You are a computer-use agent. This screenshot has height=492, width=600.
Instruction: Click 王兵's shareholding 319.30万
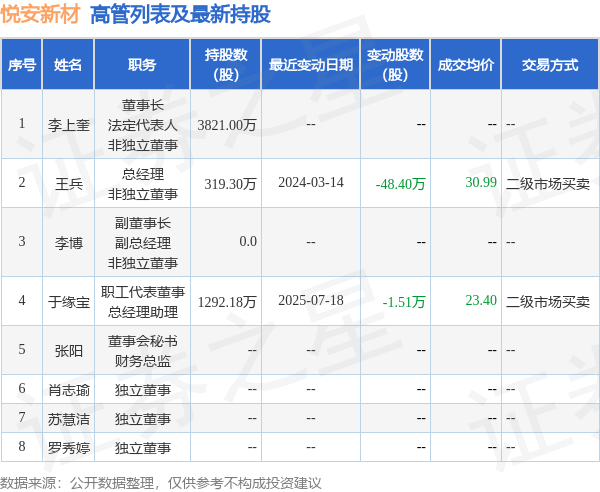tap(230, 184)
